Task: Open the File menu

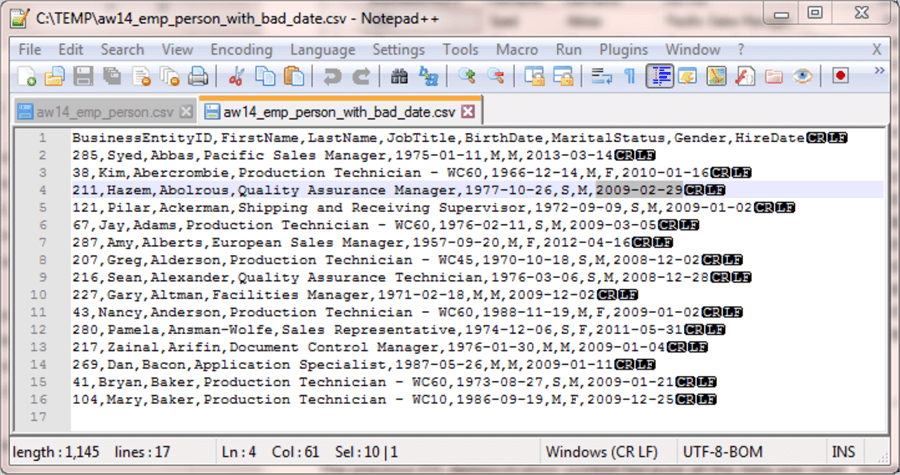Action: tap(30, 50)
